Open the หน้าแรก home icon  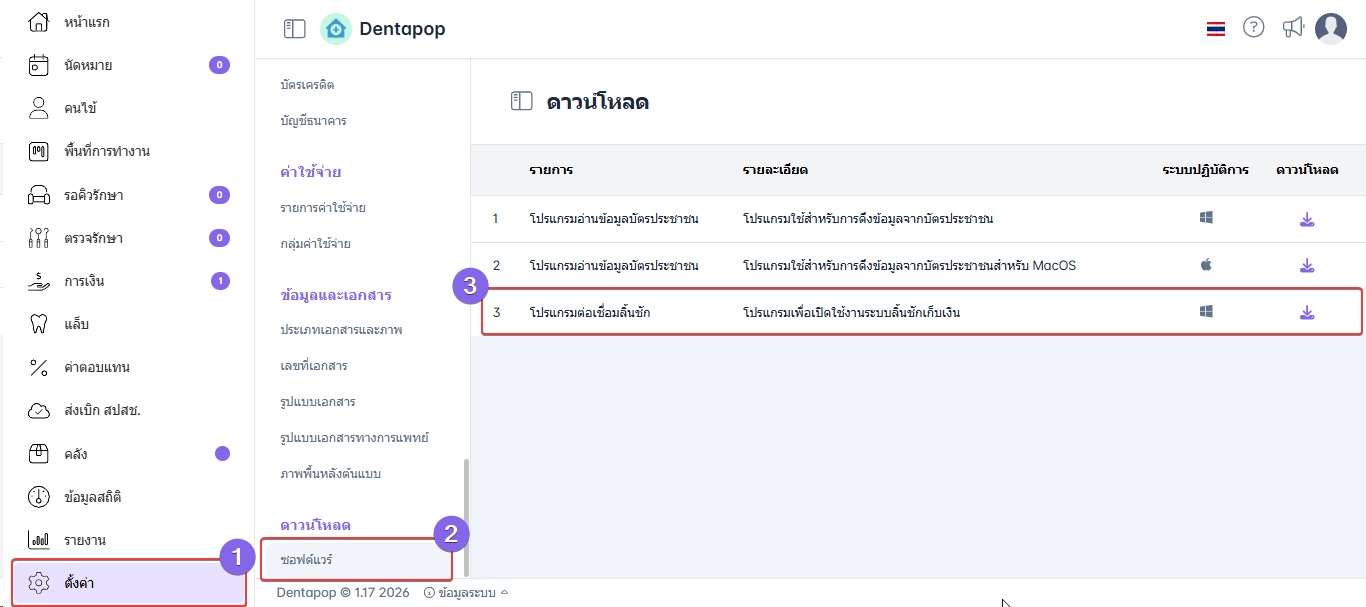(x=39, y=21)
